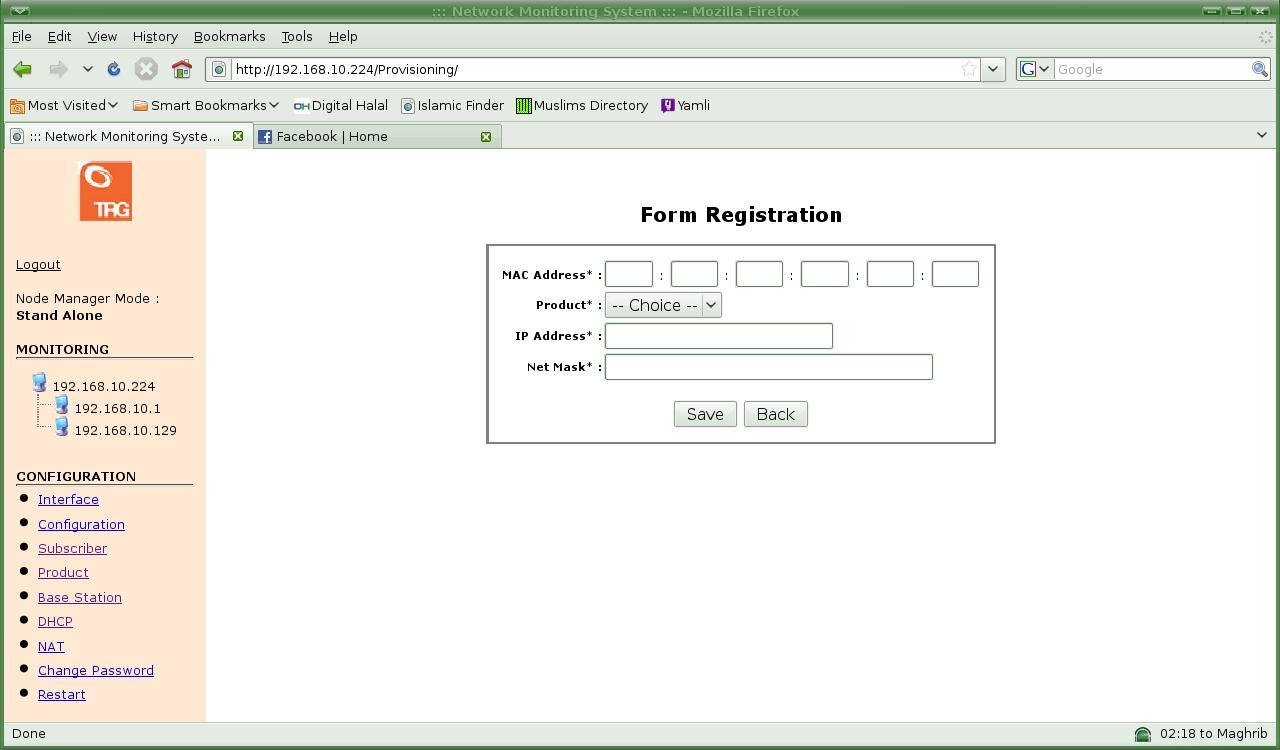Reload the current page
The height and width of the screenshot is (750, 1280).
pos(114,69)
